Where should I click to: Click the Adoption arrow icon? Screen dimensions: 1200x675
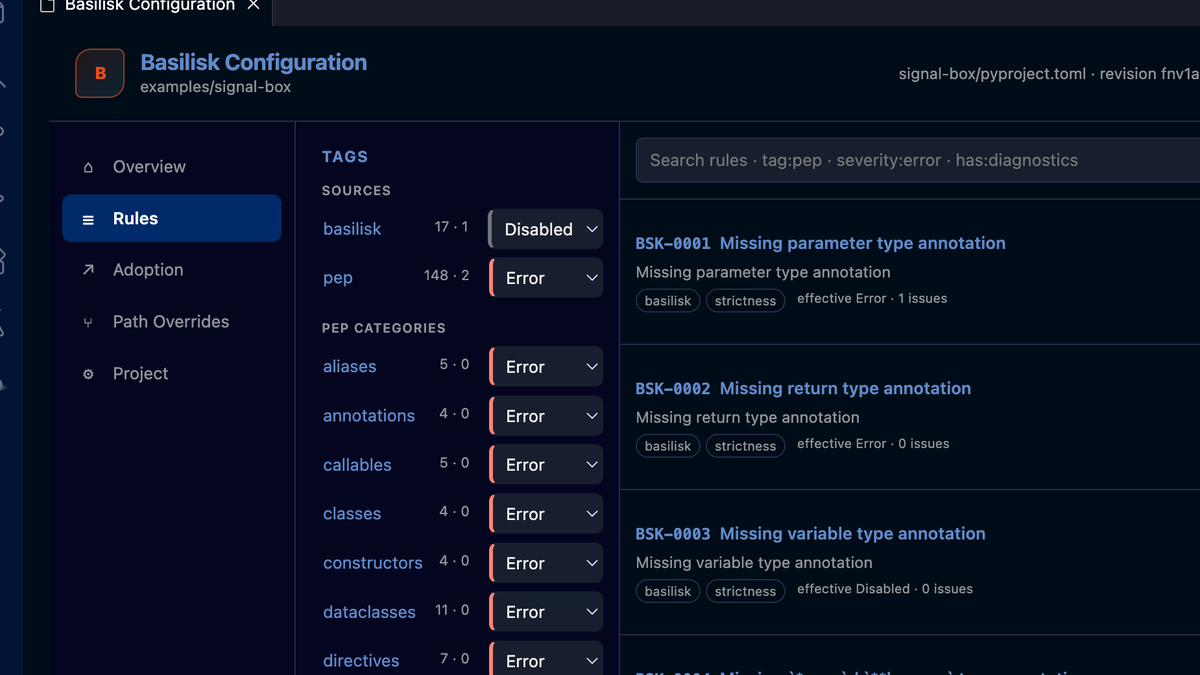(88, 270)
